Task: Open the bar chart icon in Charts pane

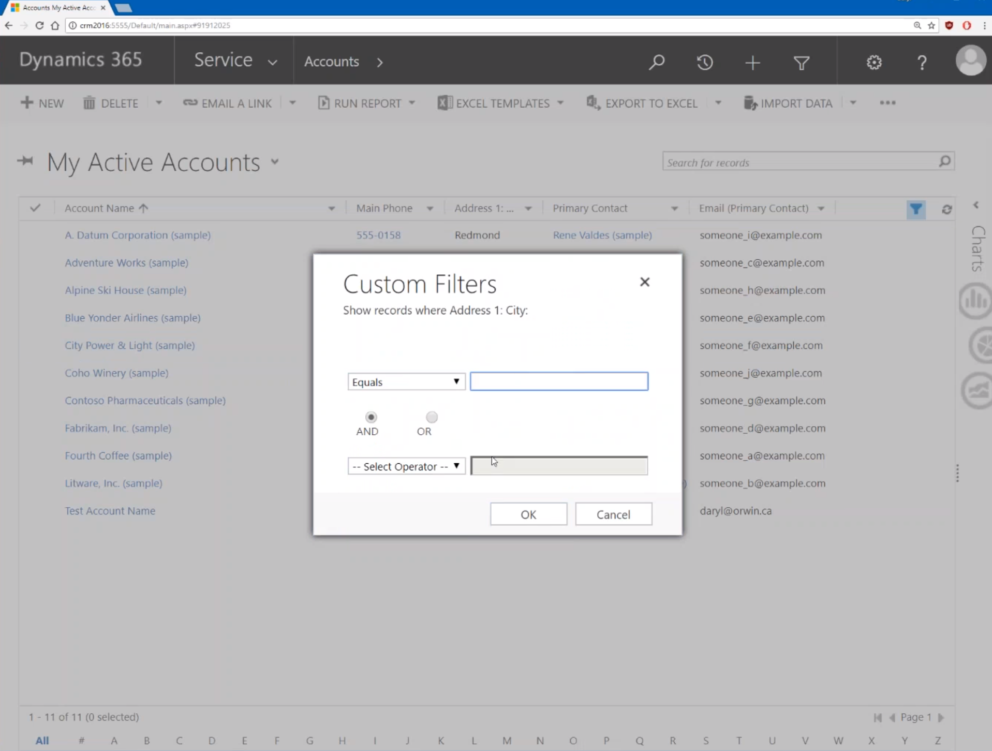Action: pos(976,300)
